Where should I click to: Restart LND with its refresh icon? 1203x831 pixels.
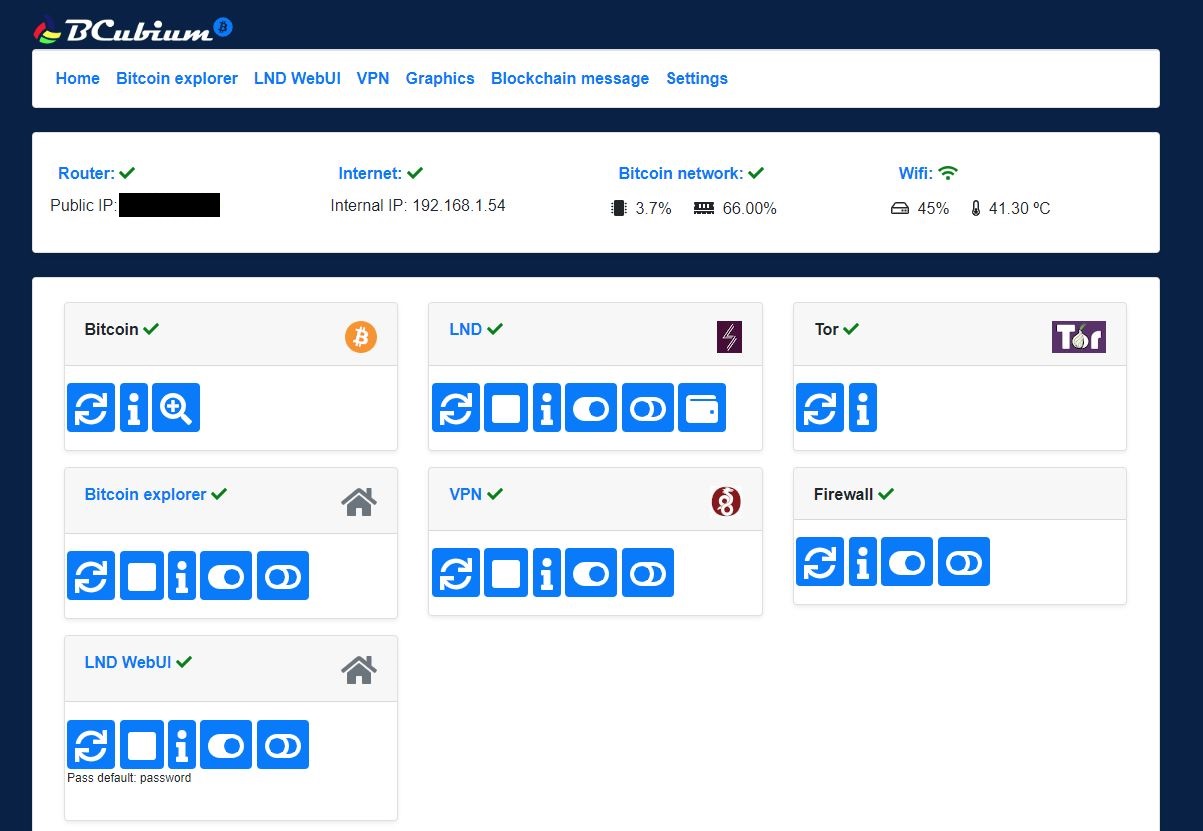tap(456, 408)
